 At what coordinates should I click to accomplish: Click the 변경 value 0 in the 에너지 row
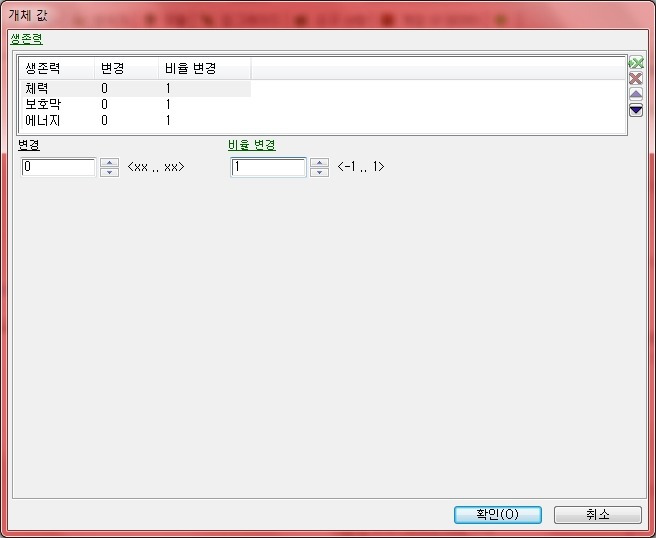104,120
